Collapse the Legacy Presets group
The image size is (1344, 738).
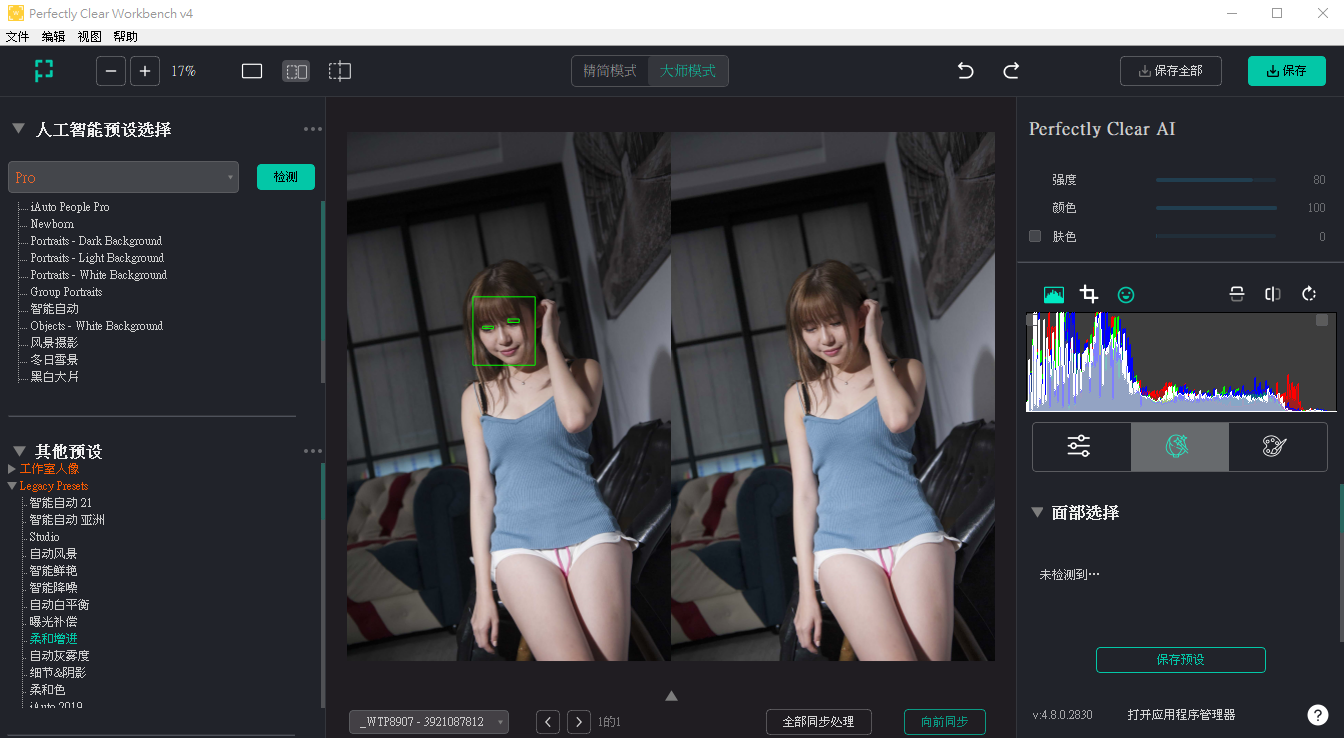pos(12,486)
